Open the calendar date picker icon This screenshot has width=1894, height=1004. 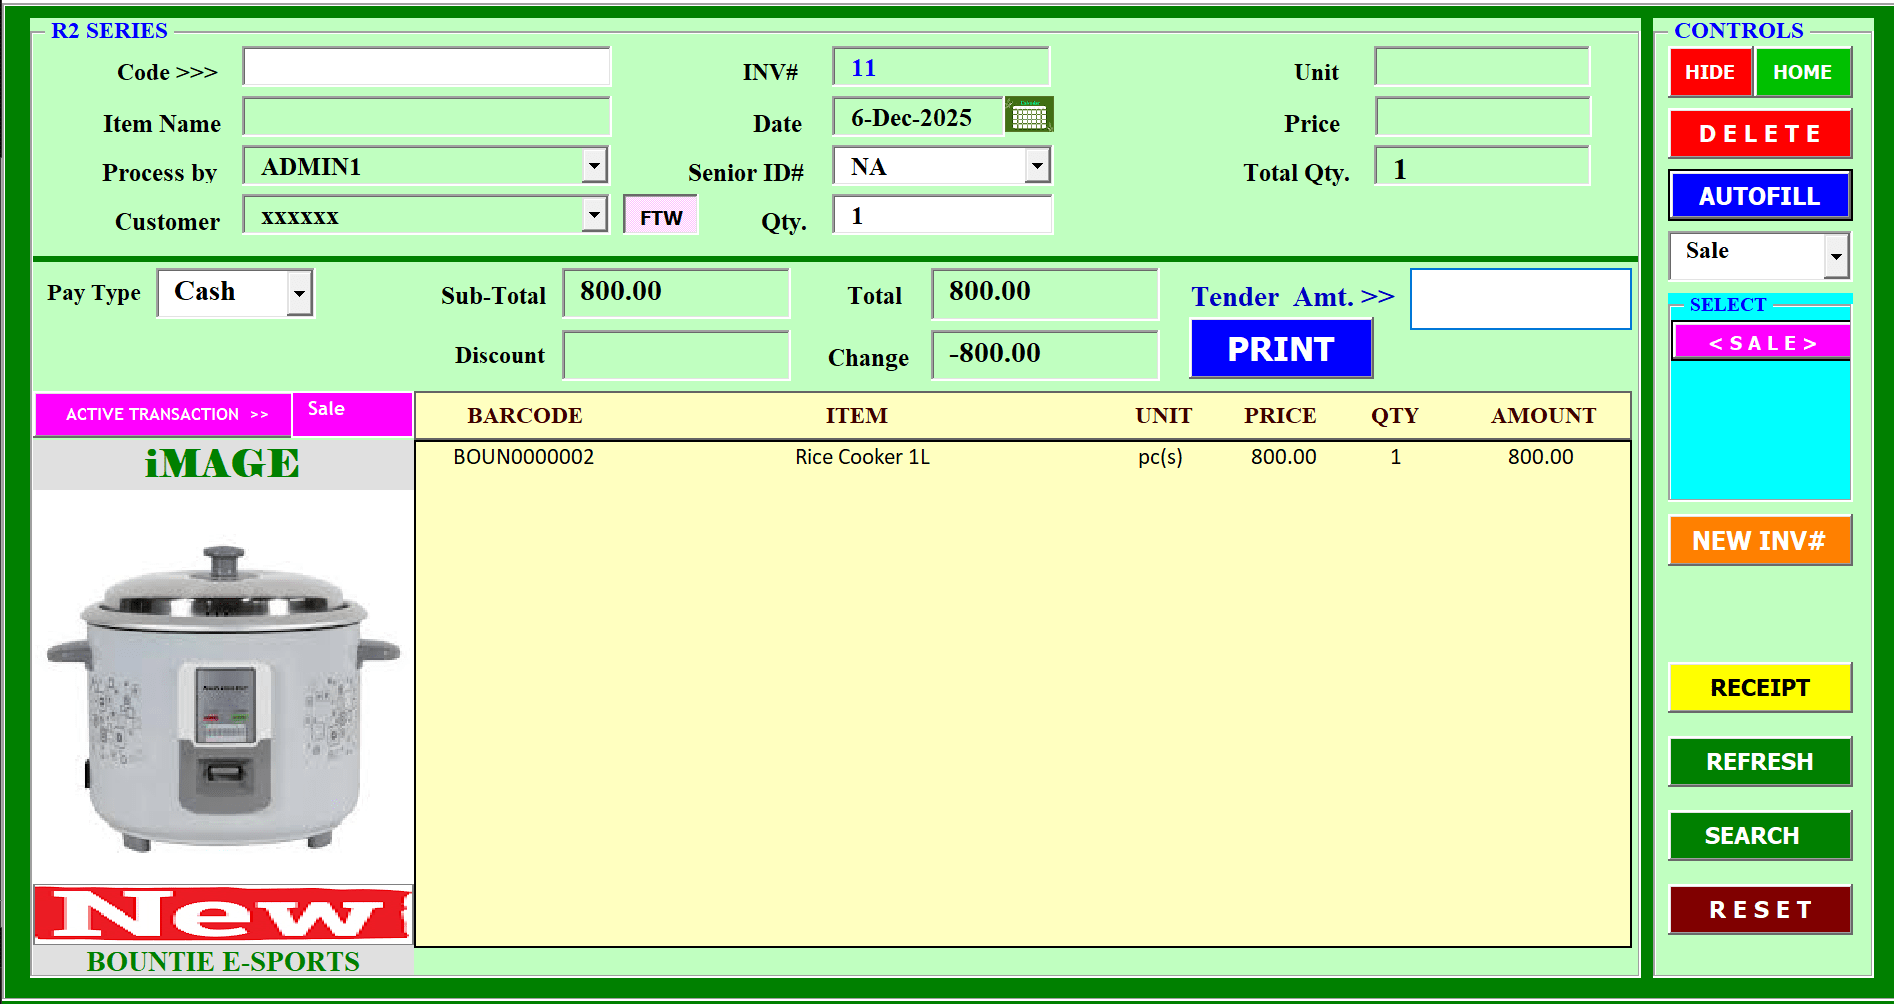pos(1029,116)
